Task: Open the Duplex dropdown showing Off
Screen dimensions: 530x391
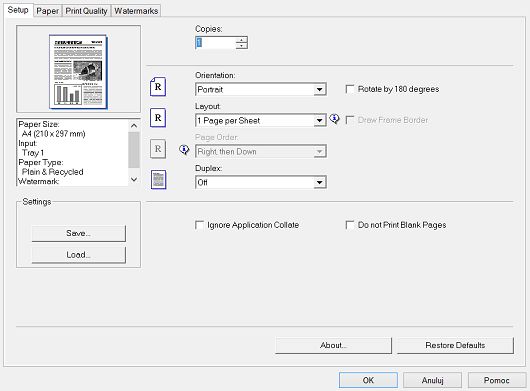Action: point(261,182)
